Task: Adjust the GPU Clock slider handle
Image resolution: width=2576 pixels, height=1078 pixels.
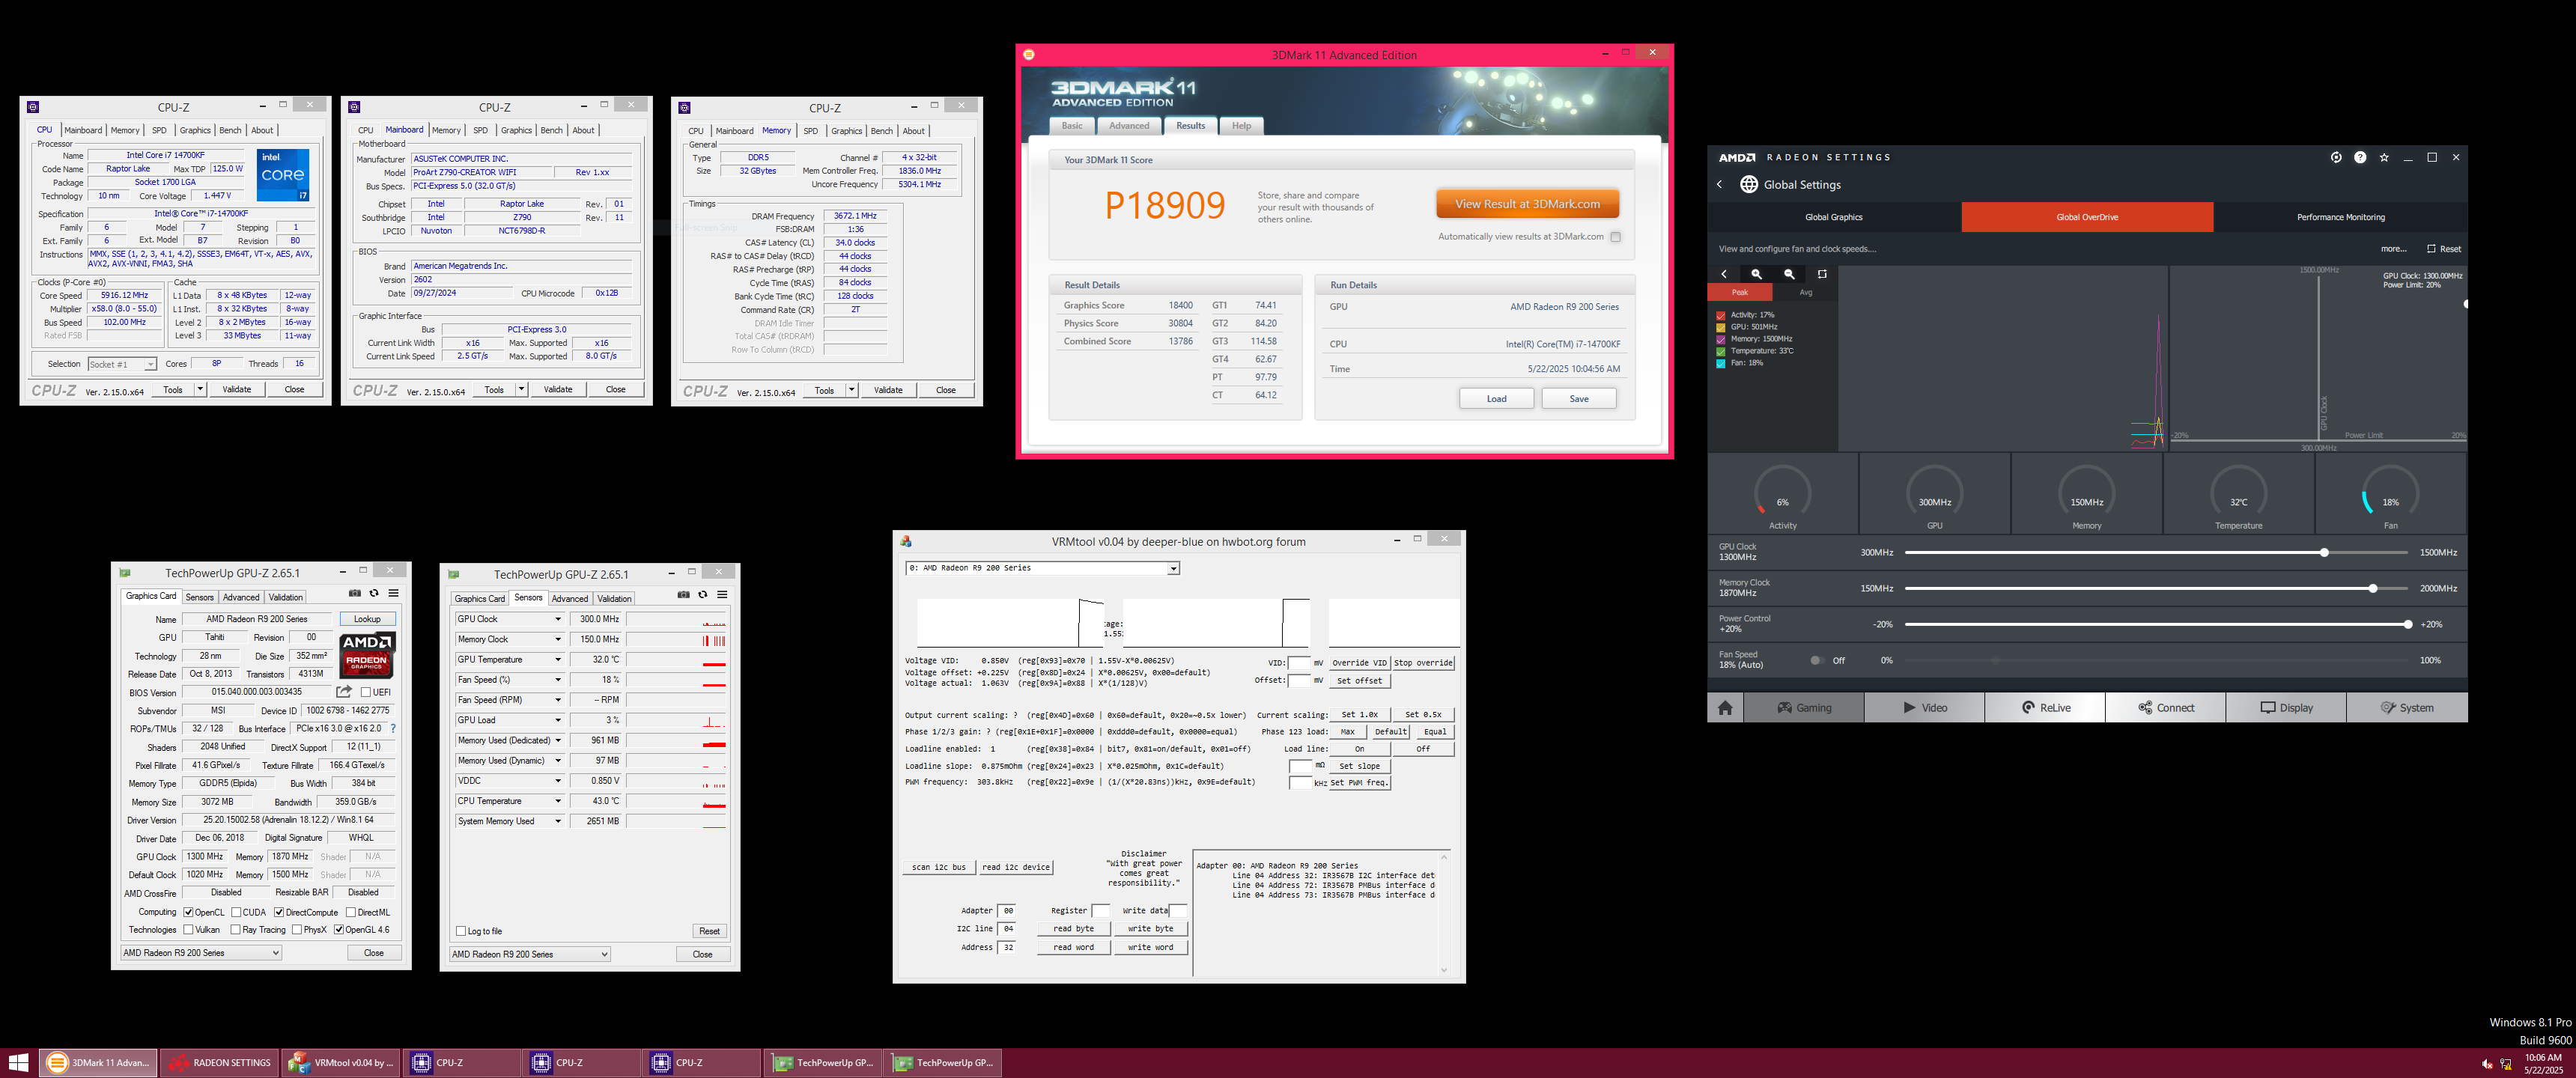Action: (x=2324, y=552)
